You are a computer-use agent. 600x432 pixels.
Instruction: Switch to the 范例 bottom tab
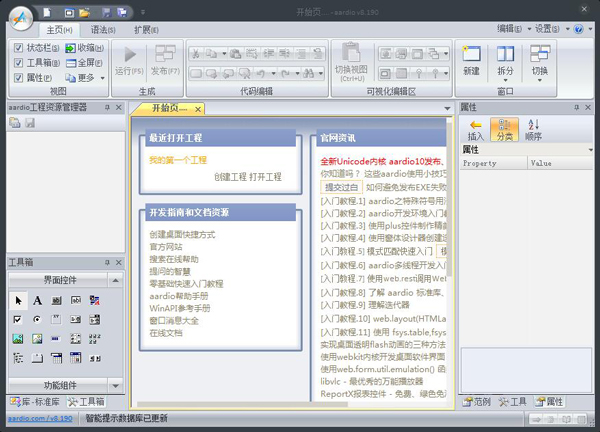click(476, 402)
